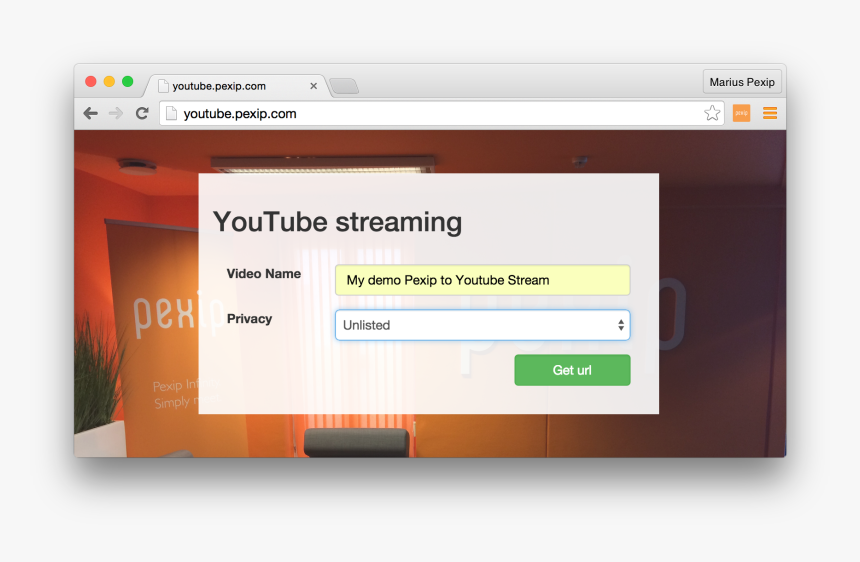Close the youtube.pexip.com tab
The image size is (860, 562).
click(x=313, y=86)
